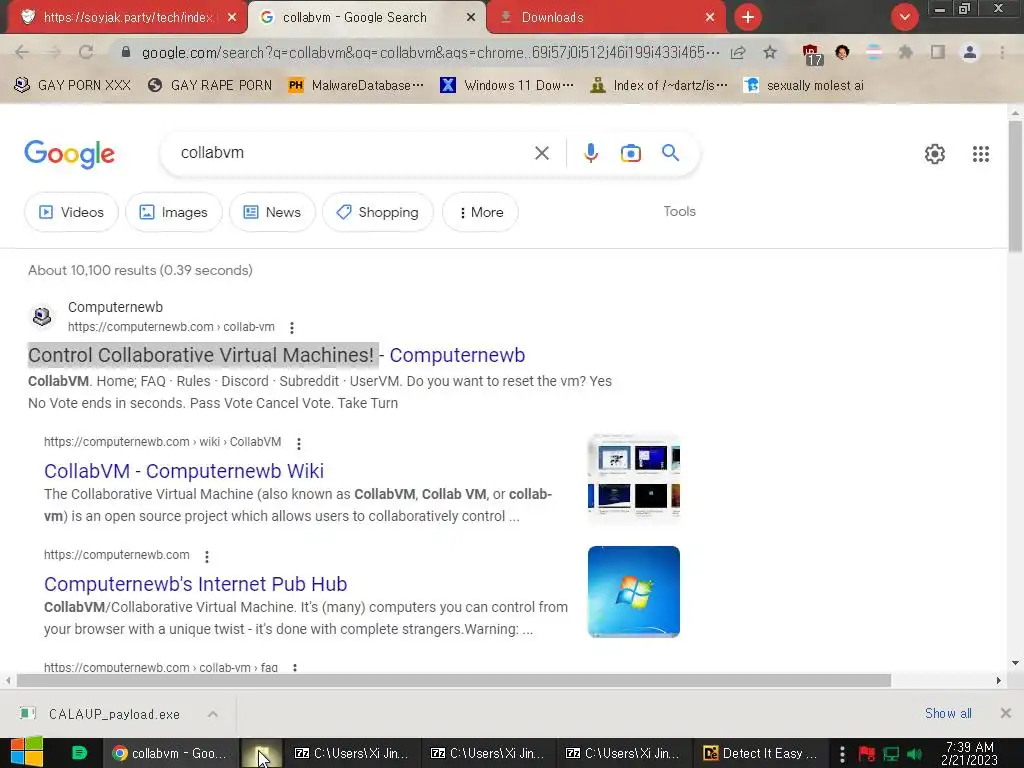
Task: Open the Index of /~dartz/is bookmark
Action: click(659, 85)
